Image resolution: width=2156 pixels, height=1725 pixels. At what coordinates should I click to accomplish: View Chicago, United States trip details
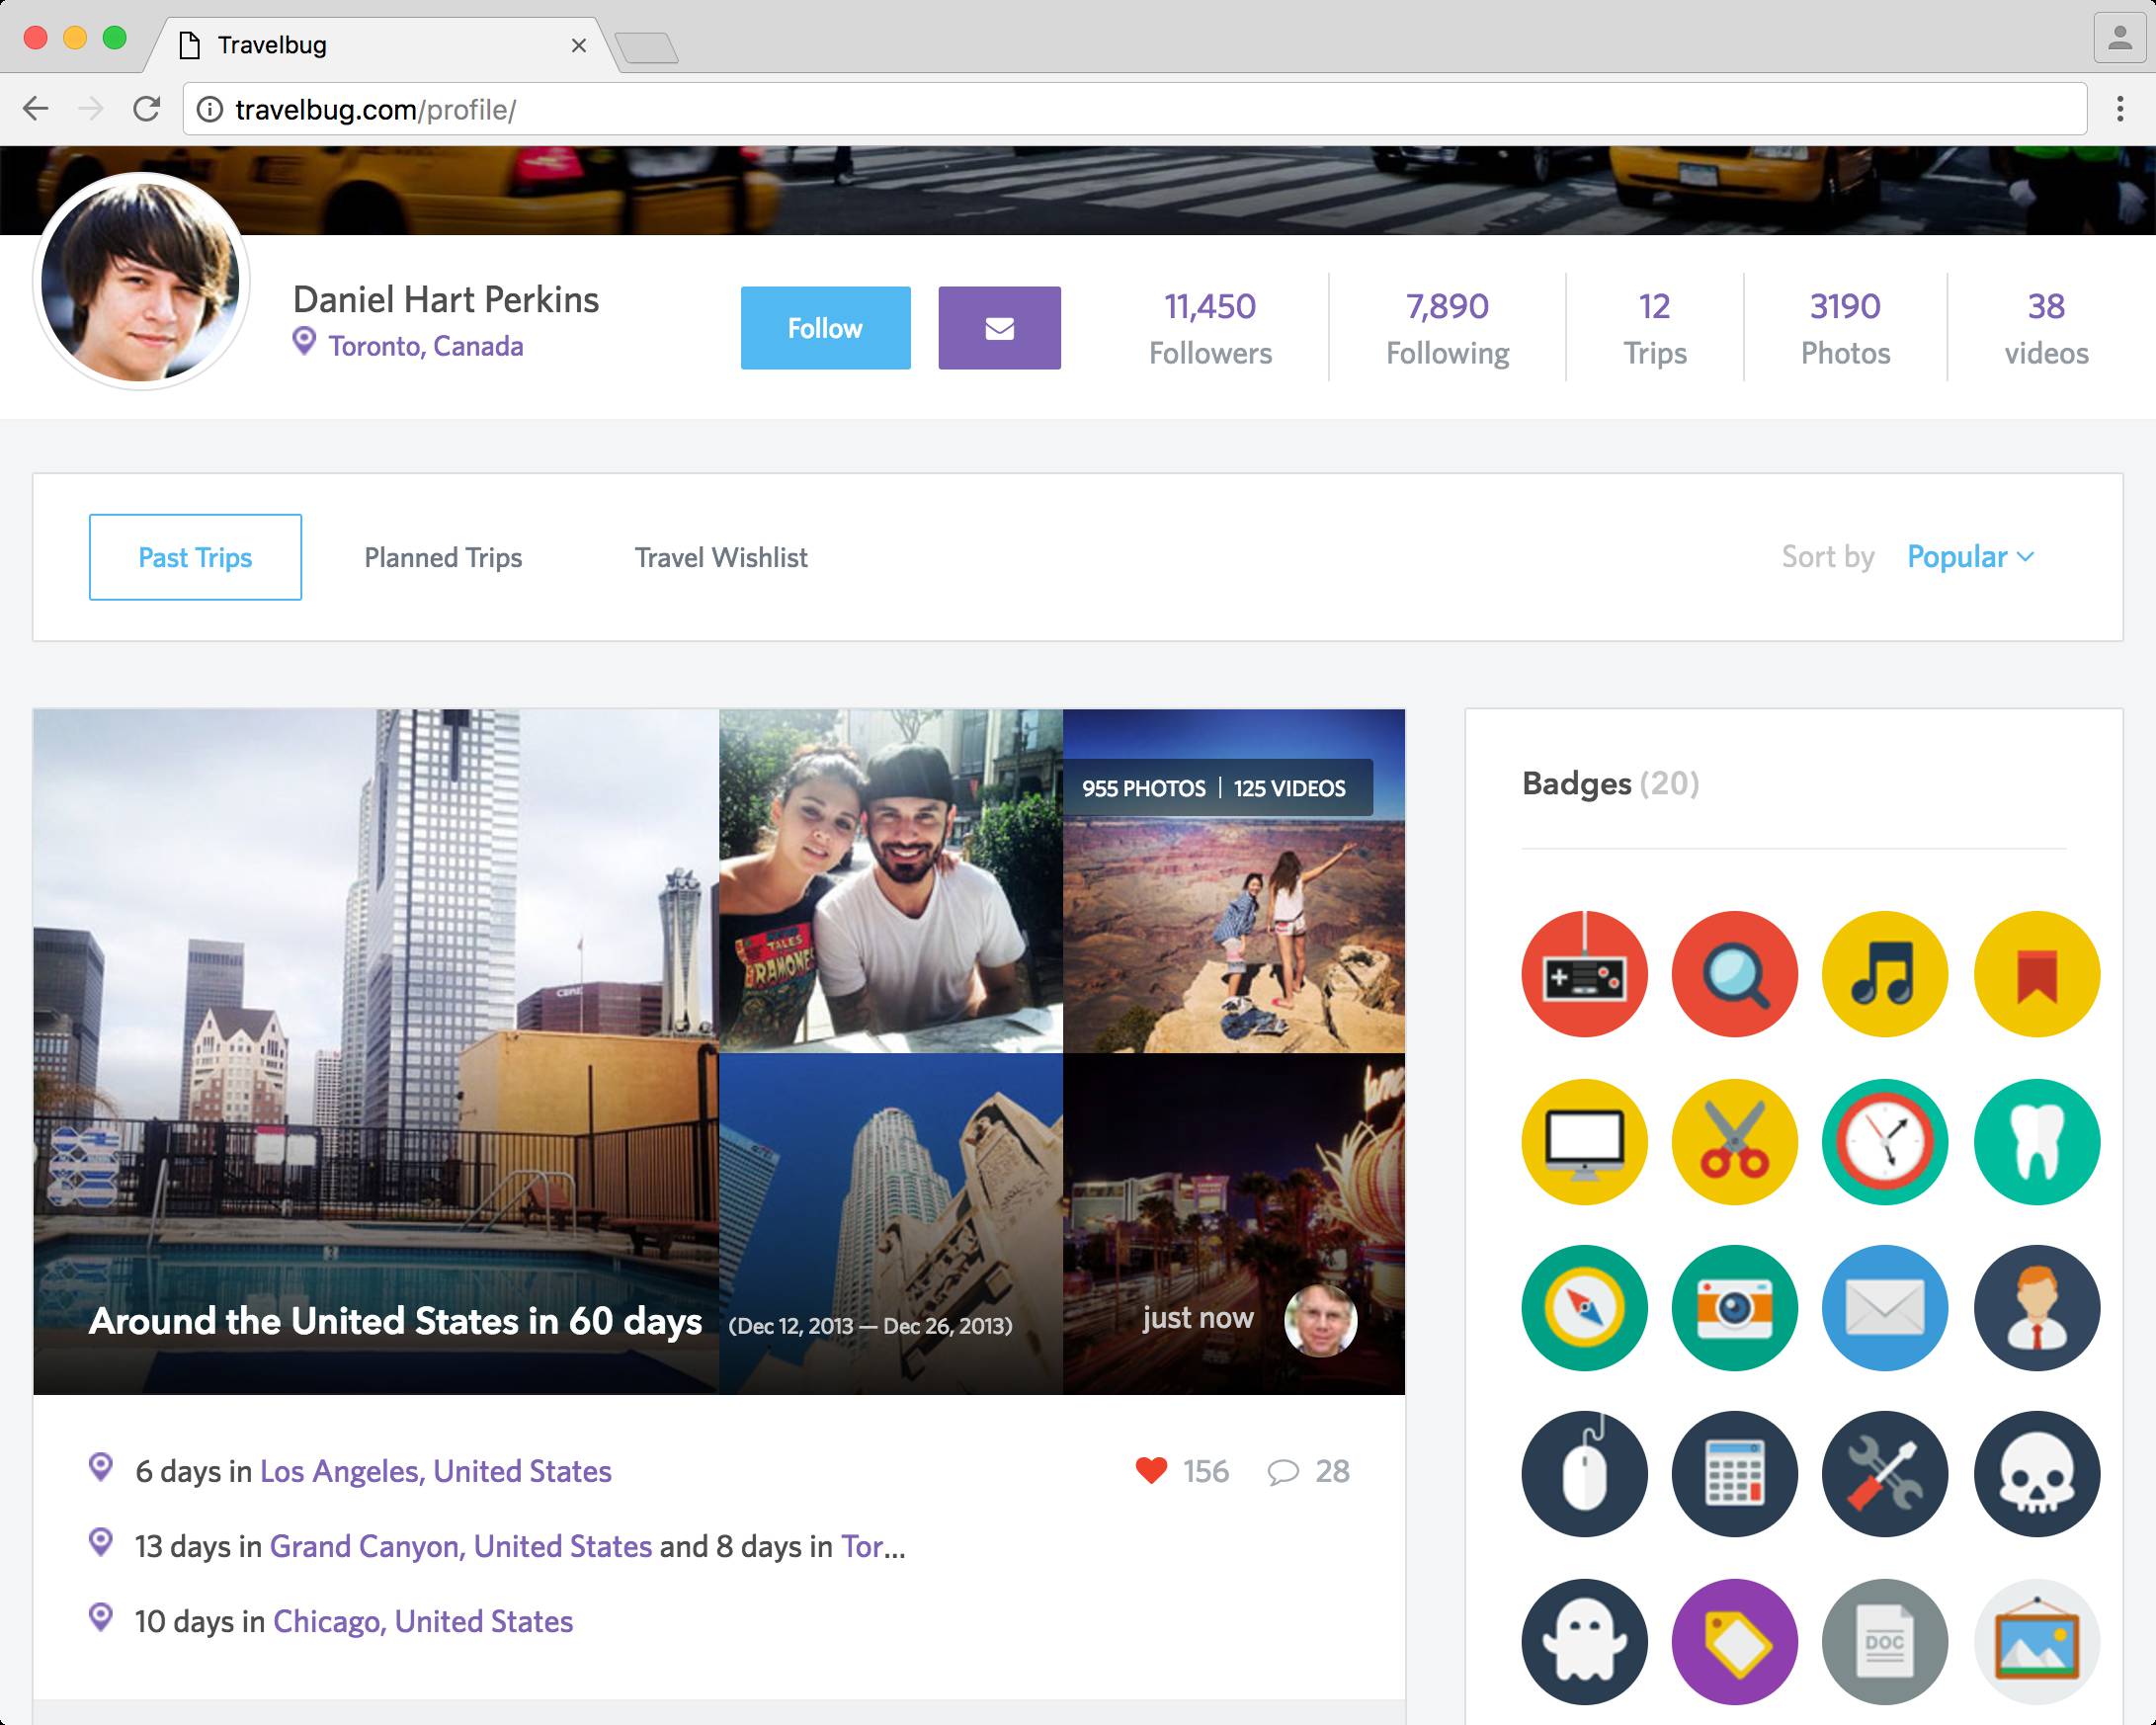tap(422, 1620)
